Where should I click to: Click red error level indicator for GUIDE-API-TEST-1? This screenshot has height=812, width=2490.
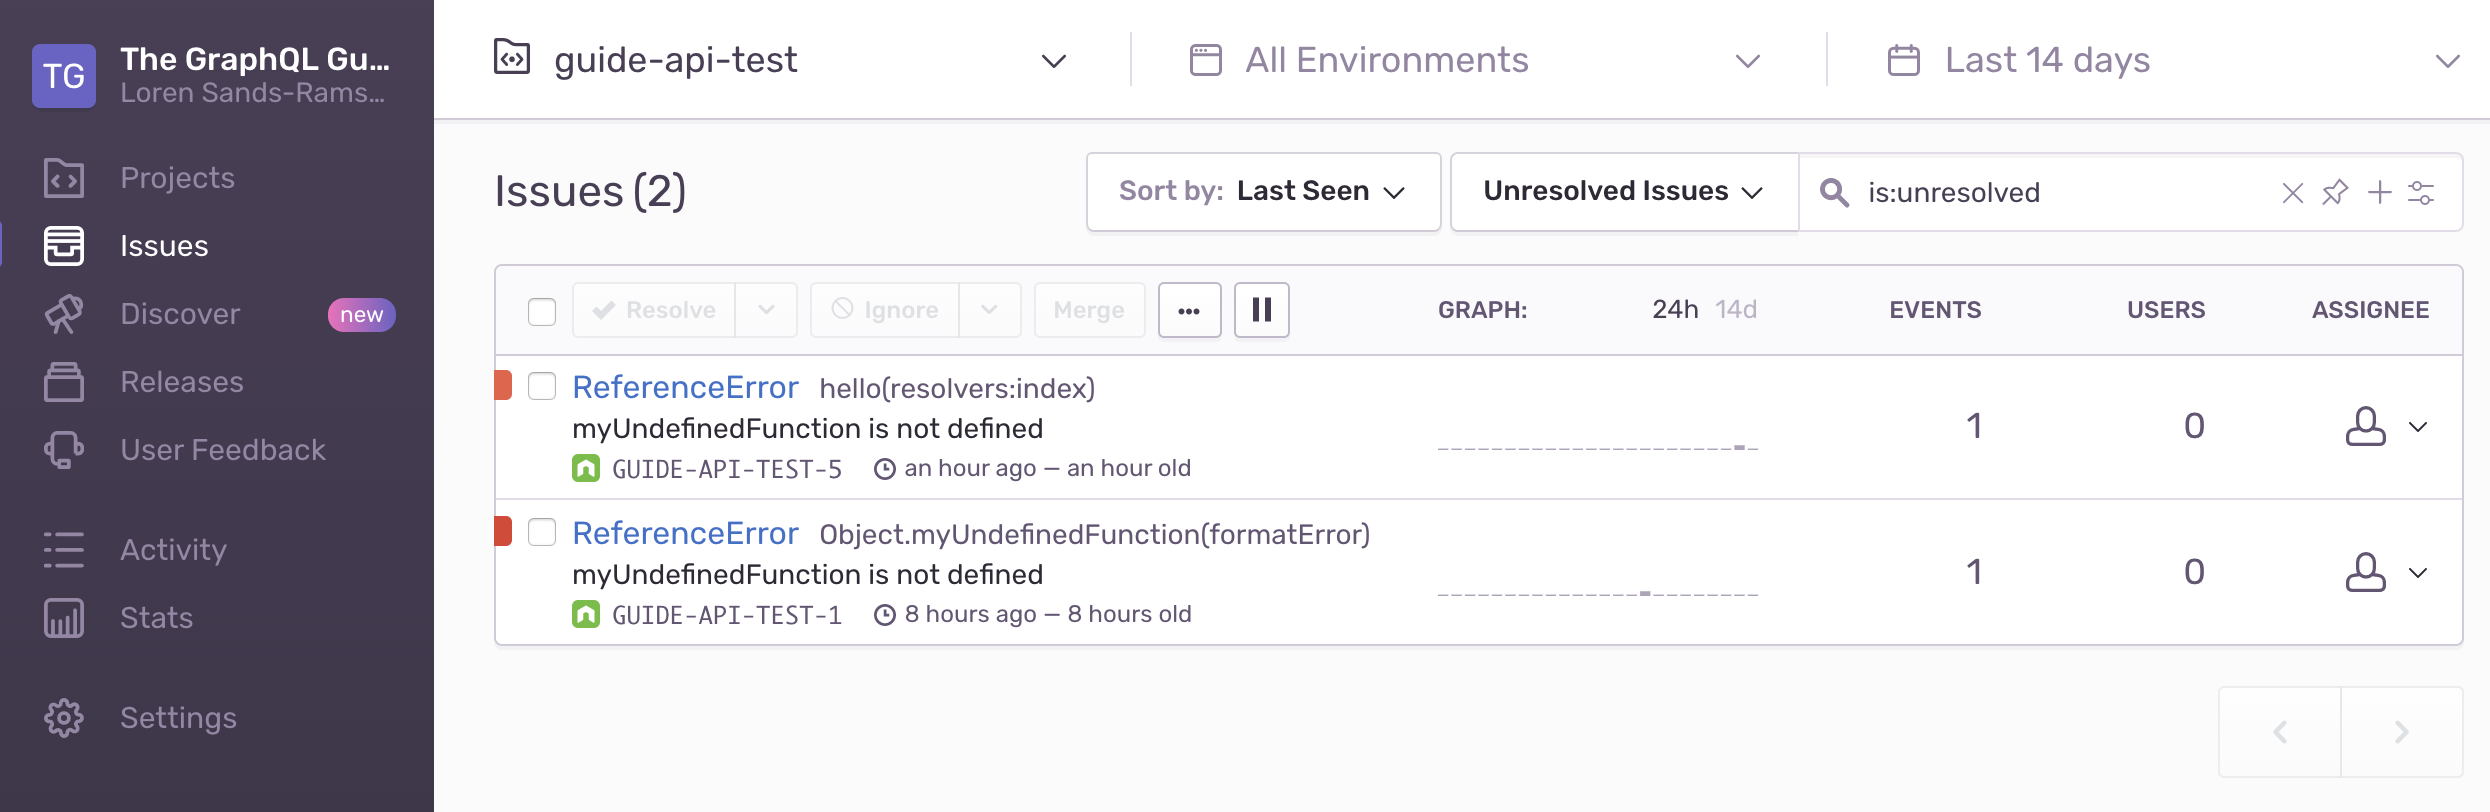click(x=504, y=531)
